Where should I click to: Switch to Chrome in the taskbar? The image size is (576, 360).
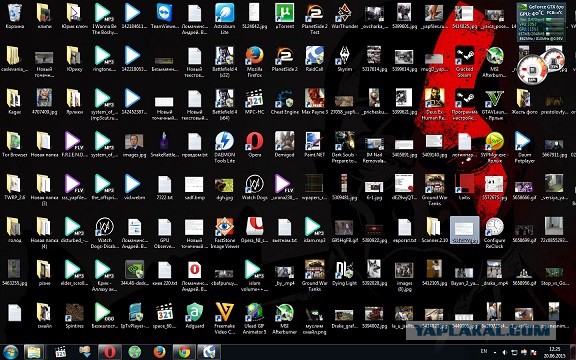(184, 352)
